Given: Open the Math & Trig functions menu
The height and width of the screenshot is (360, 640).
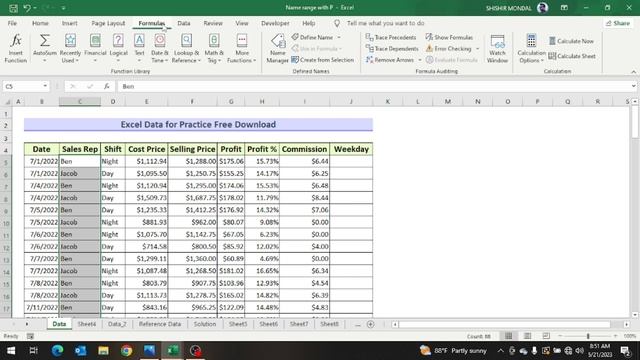Looking at the screenshot, I should point(214,48).
